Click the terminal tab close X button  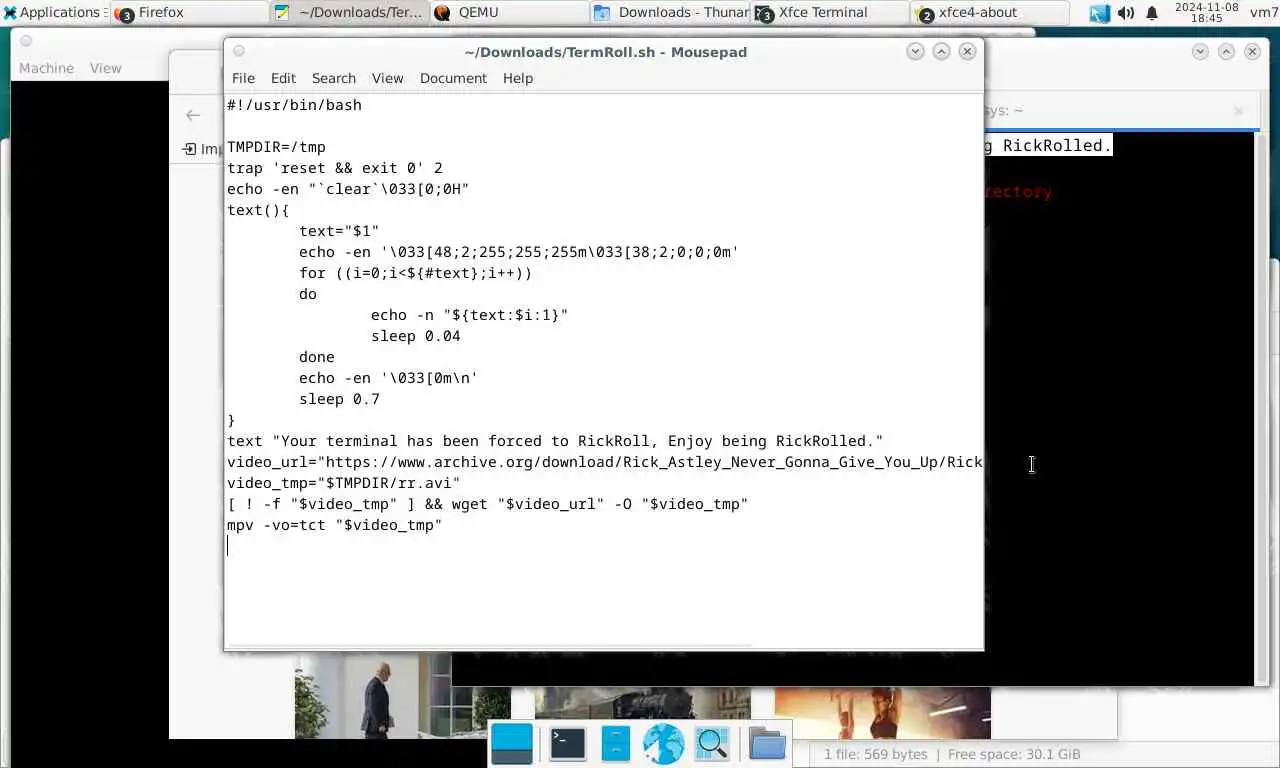pyautogui.click(x=1238, y=111)
